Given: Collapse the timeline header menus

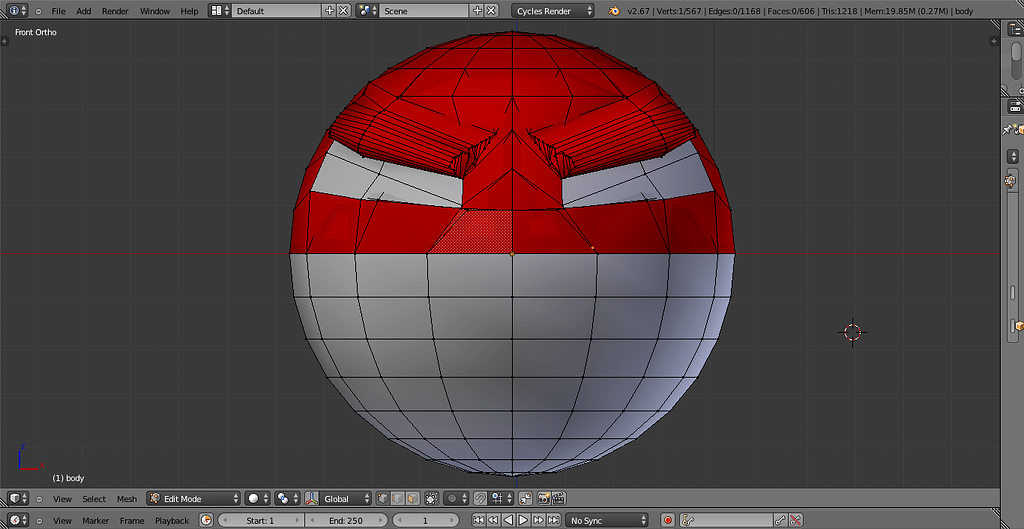Looking at the screenshot, I should [x=38, y=521].
